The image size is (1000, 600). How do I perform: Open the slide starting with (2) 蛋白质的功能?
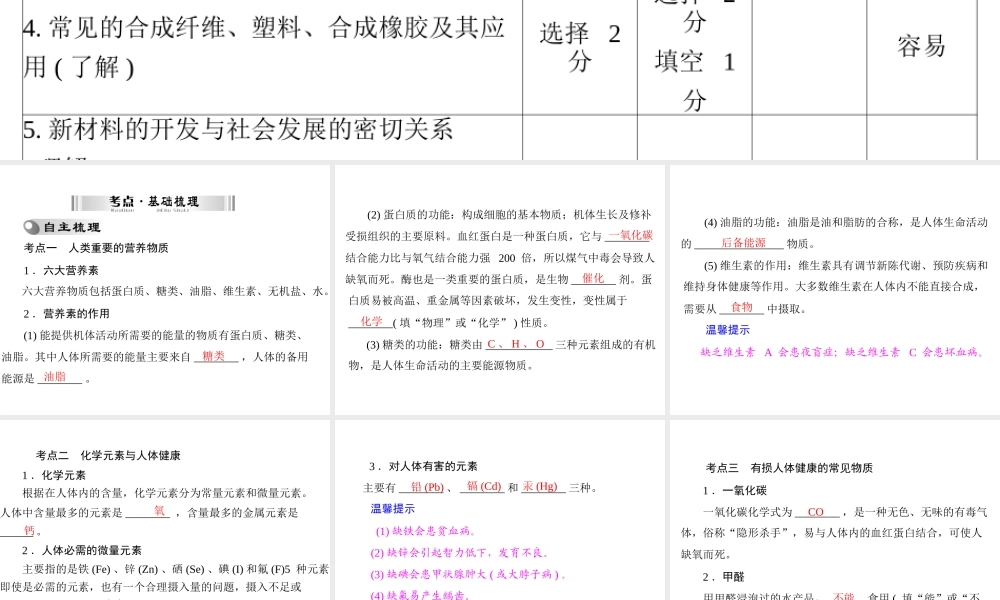pos(500,290)
